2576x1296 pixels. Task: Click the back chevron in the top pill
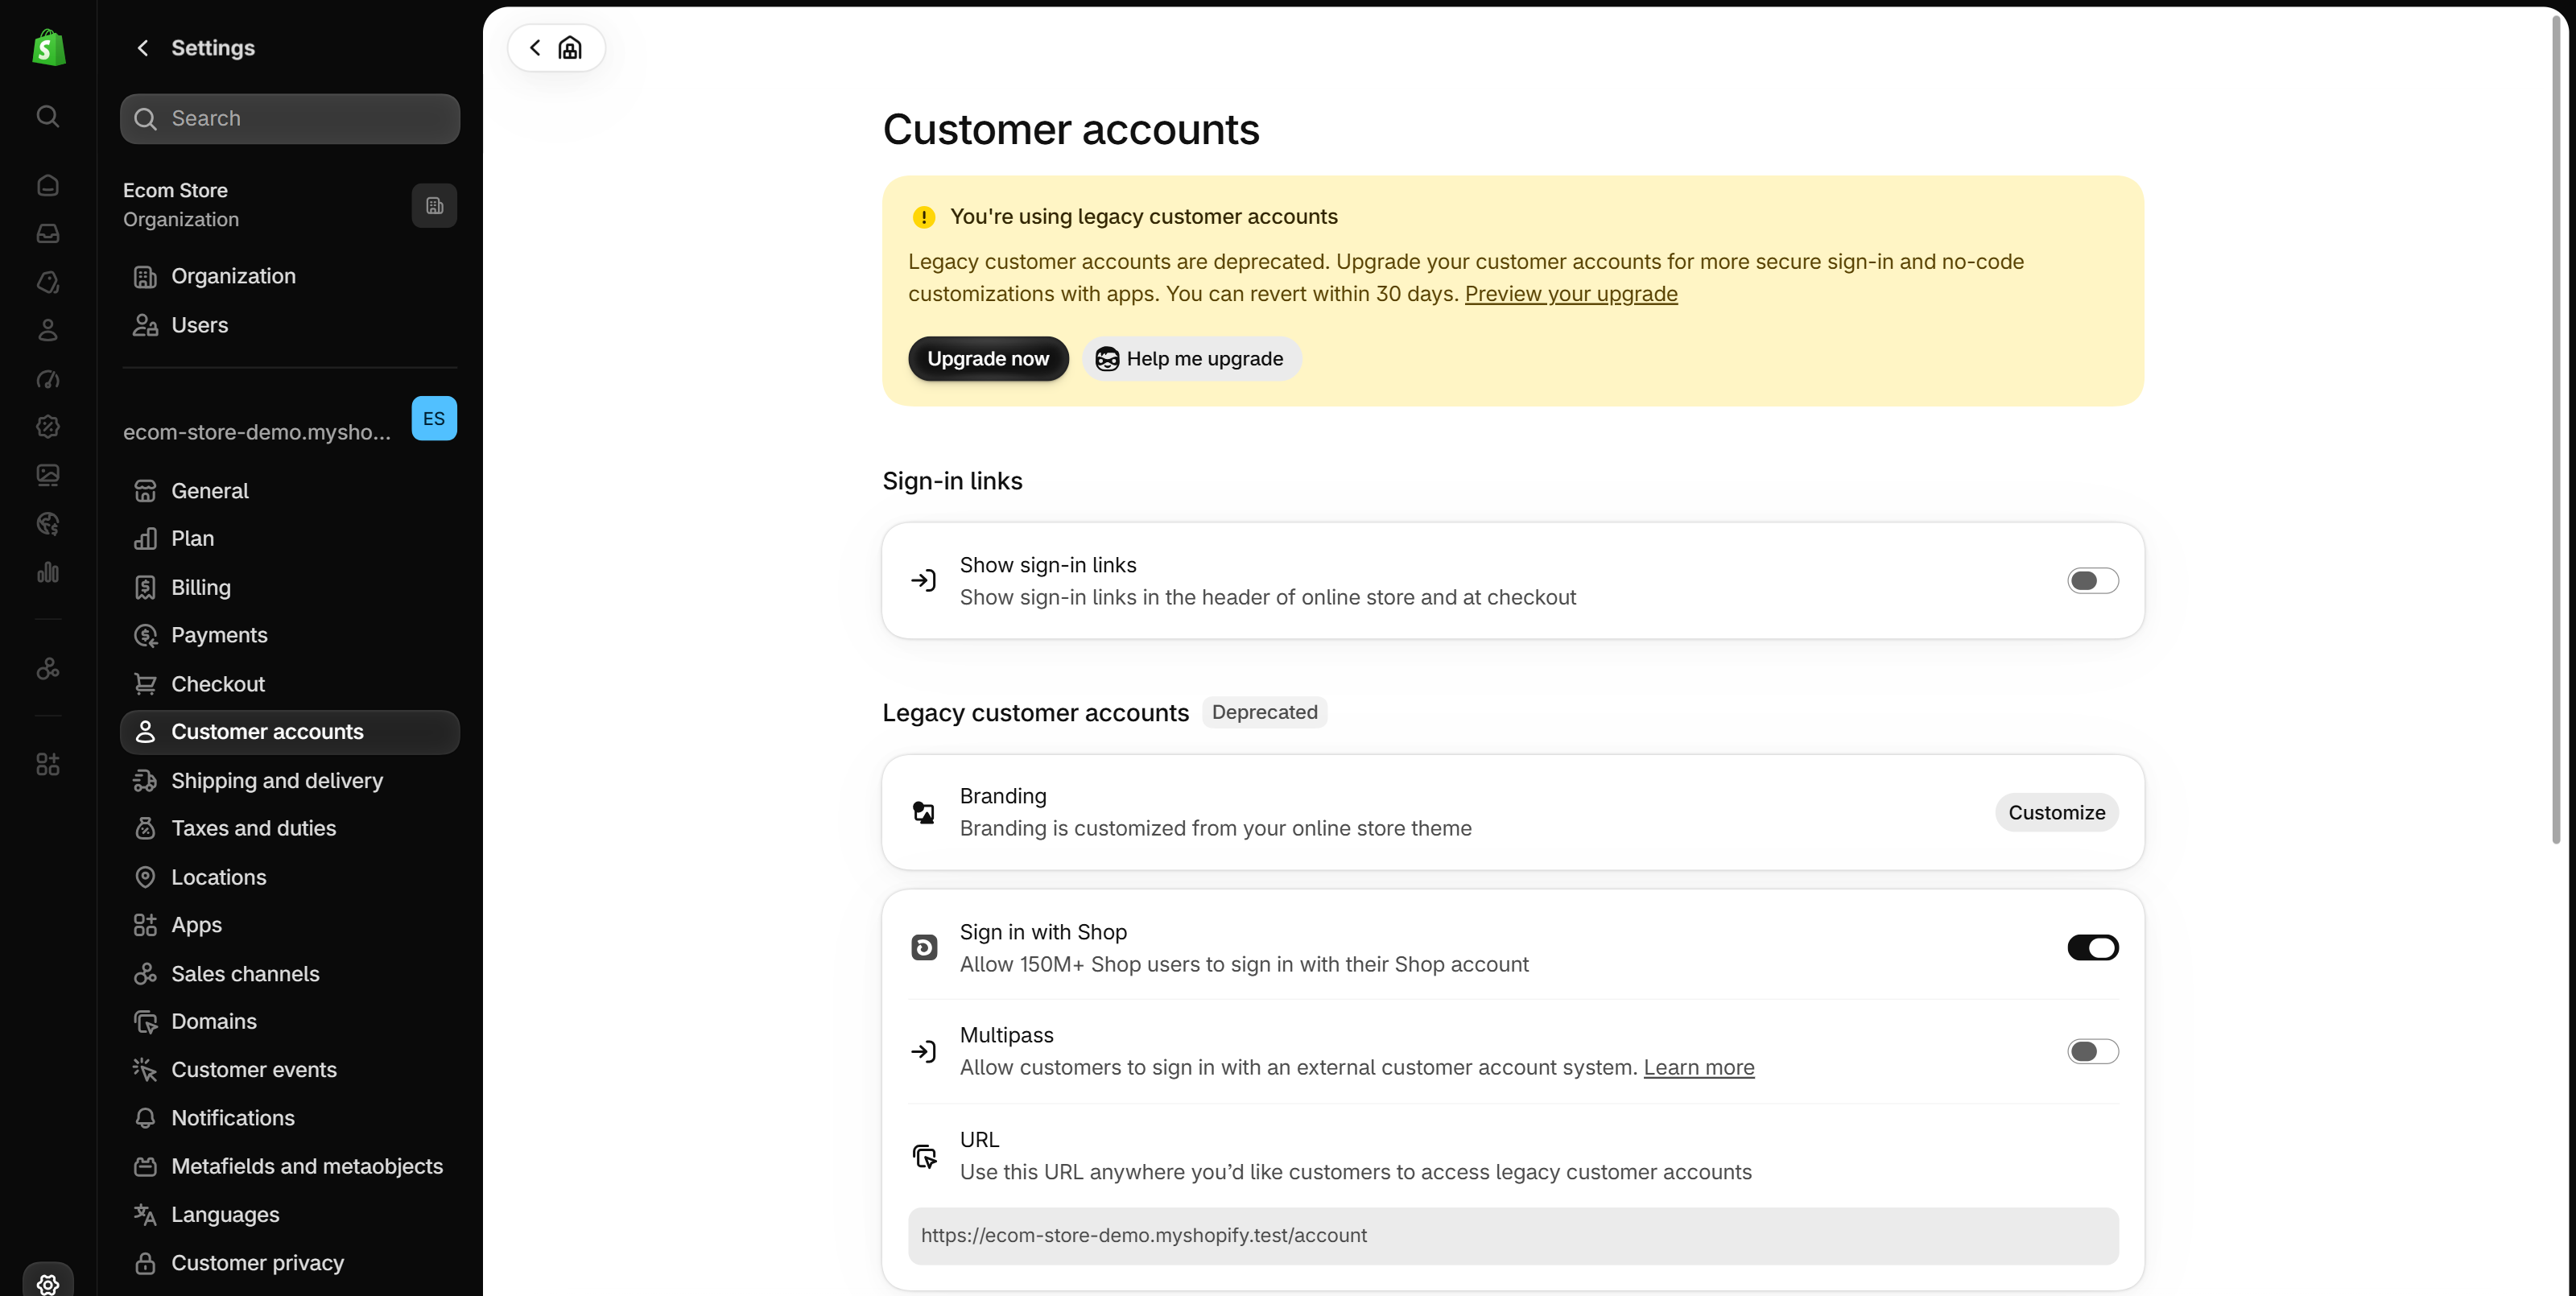(536, 48)
